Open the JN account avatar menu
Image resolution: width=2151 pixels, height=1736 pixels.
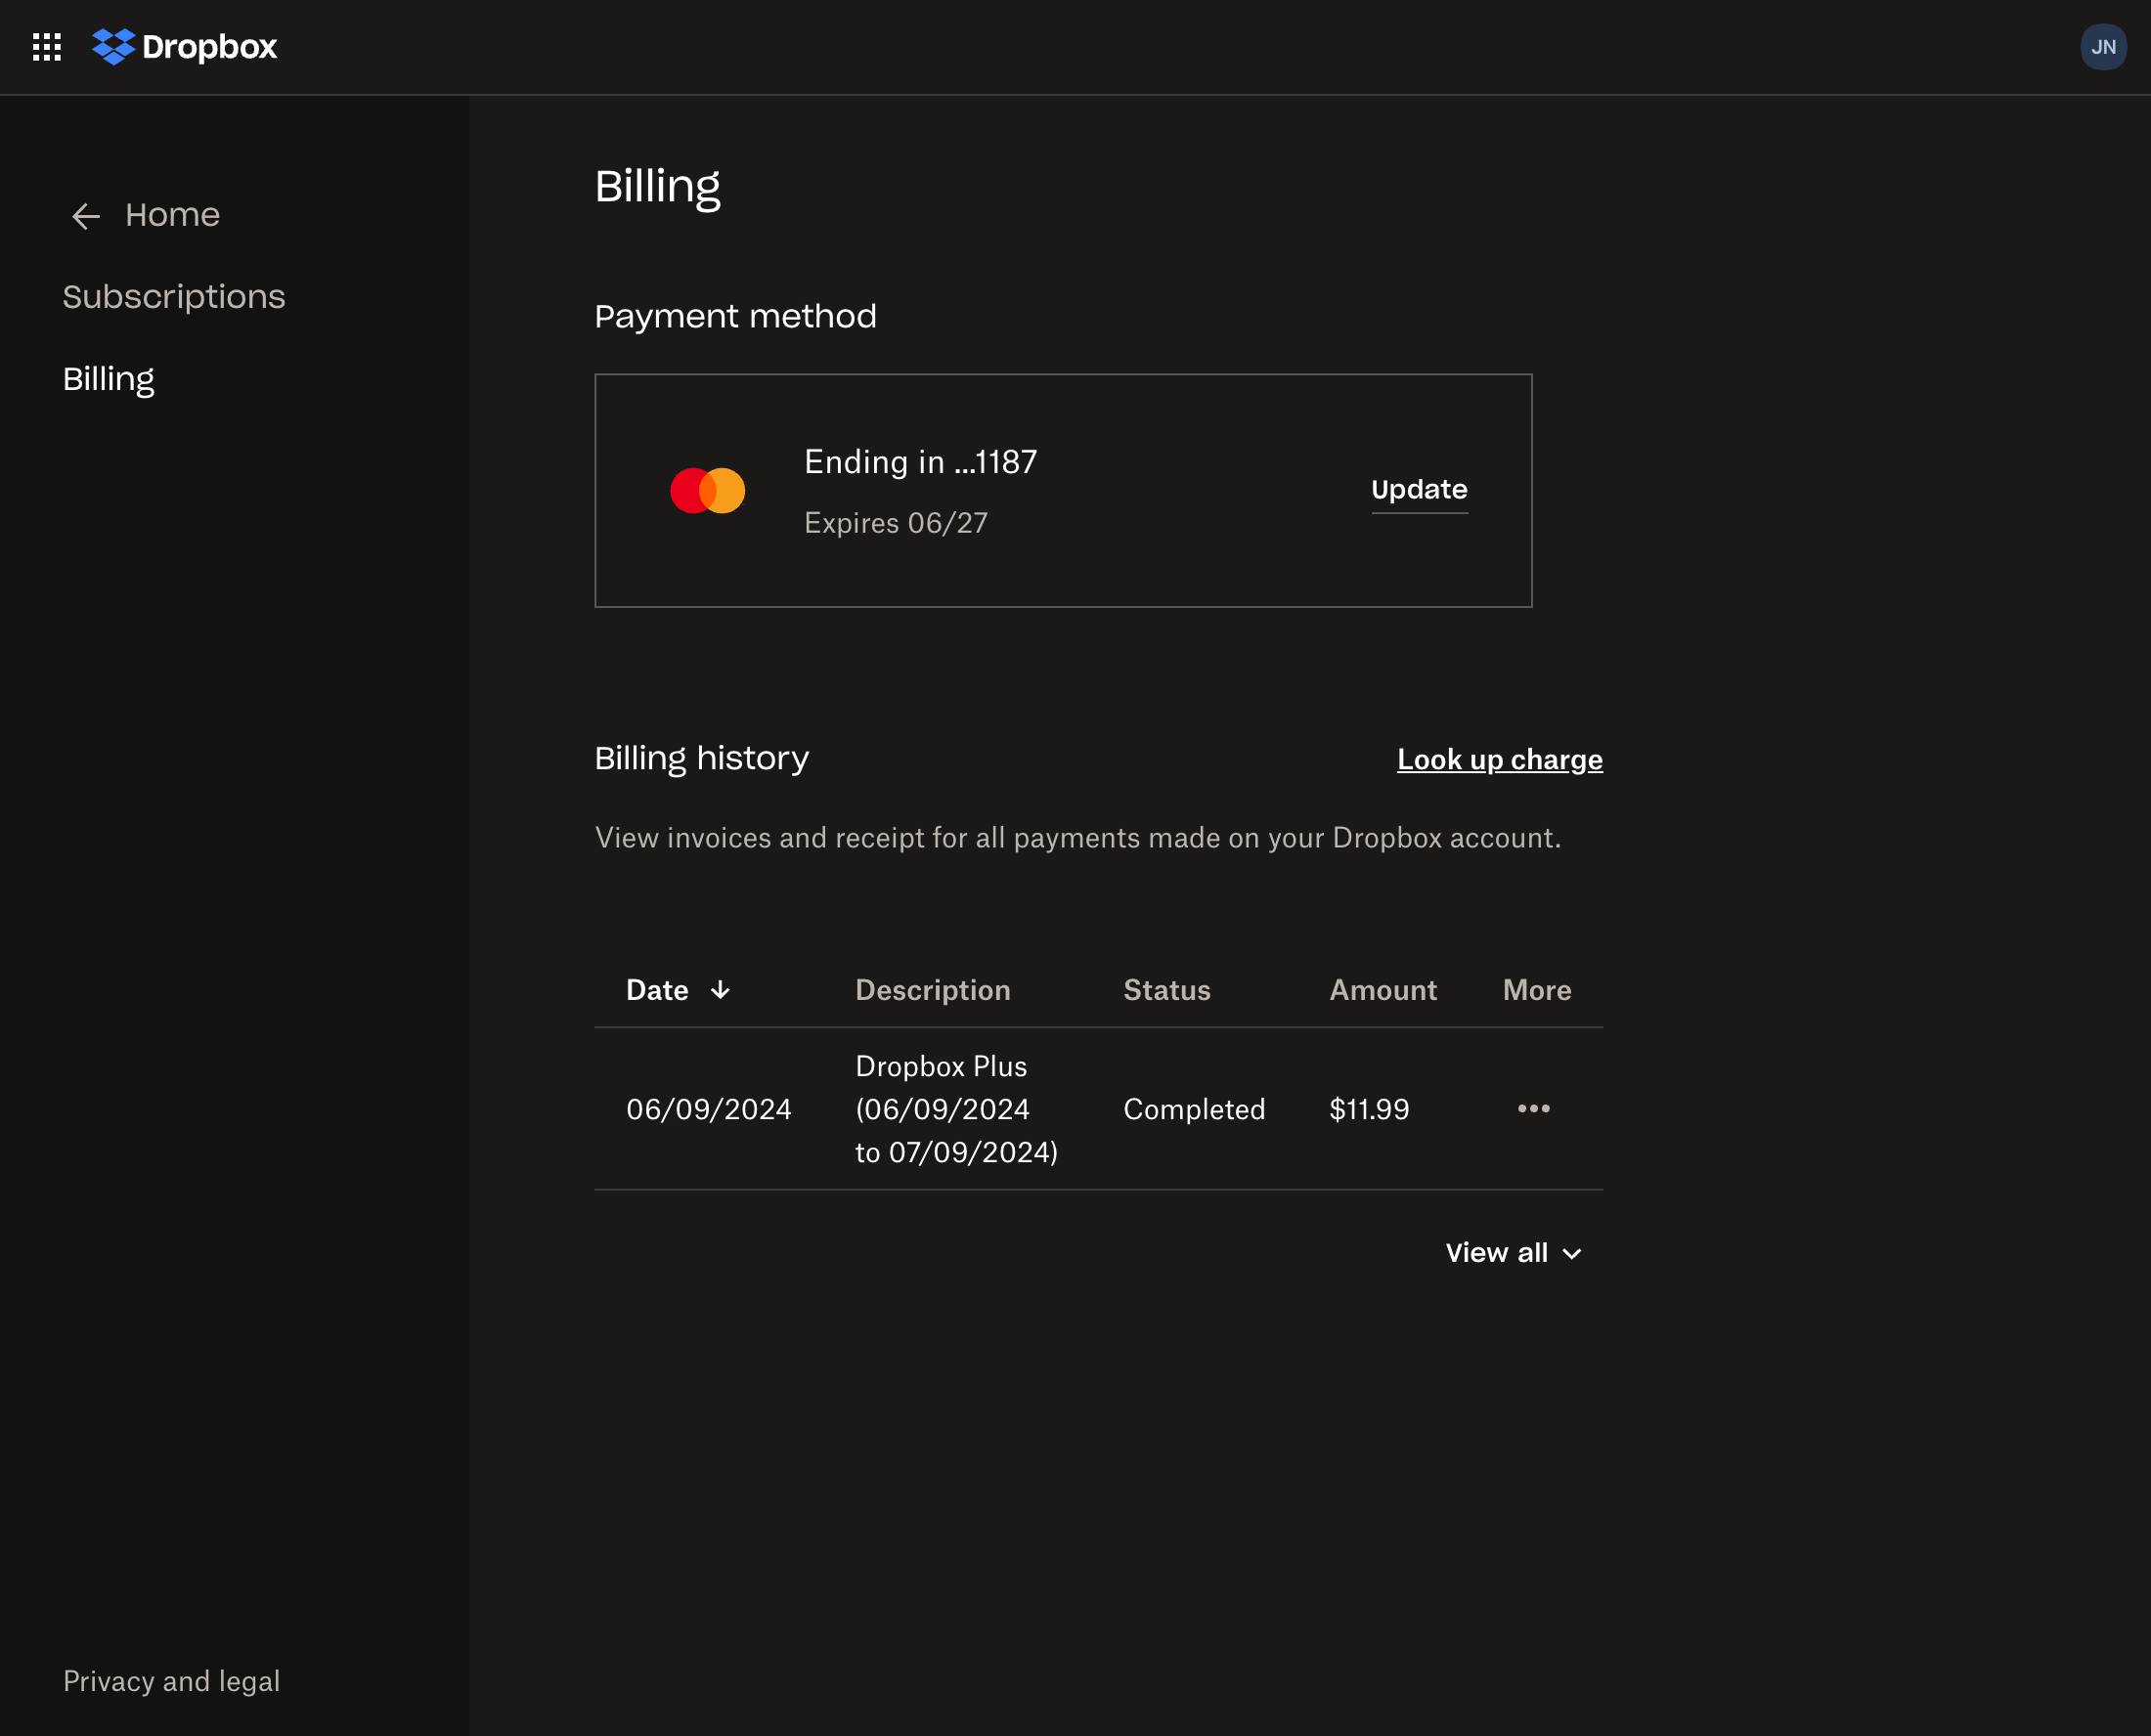(2104, 46)
